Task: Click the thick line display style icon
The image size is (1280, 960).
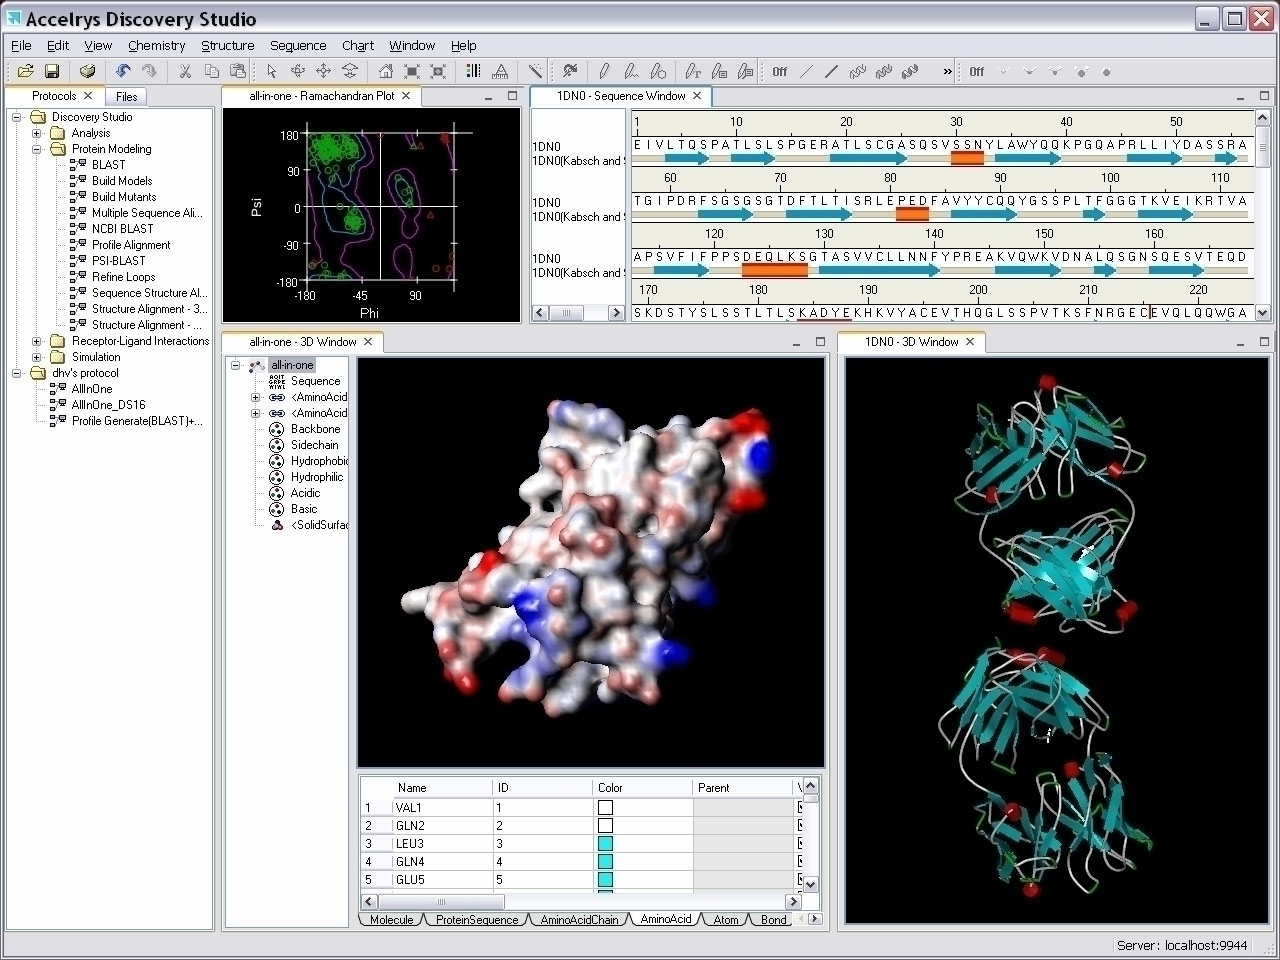Action: [831, 71]
